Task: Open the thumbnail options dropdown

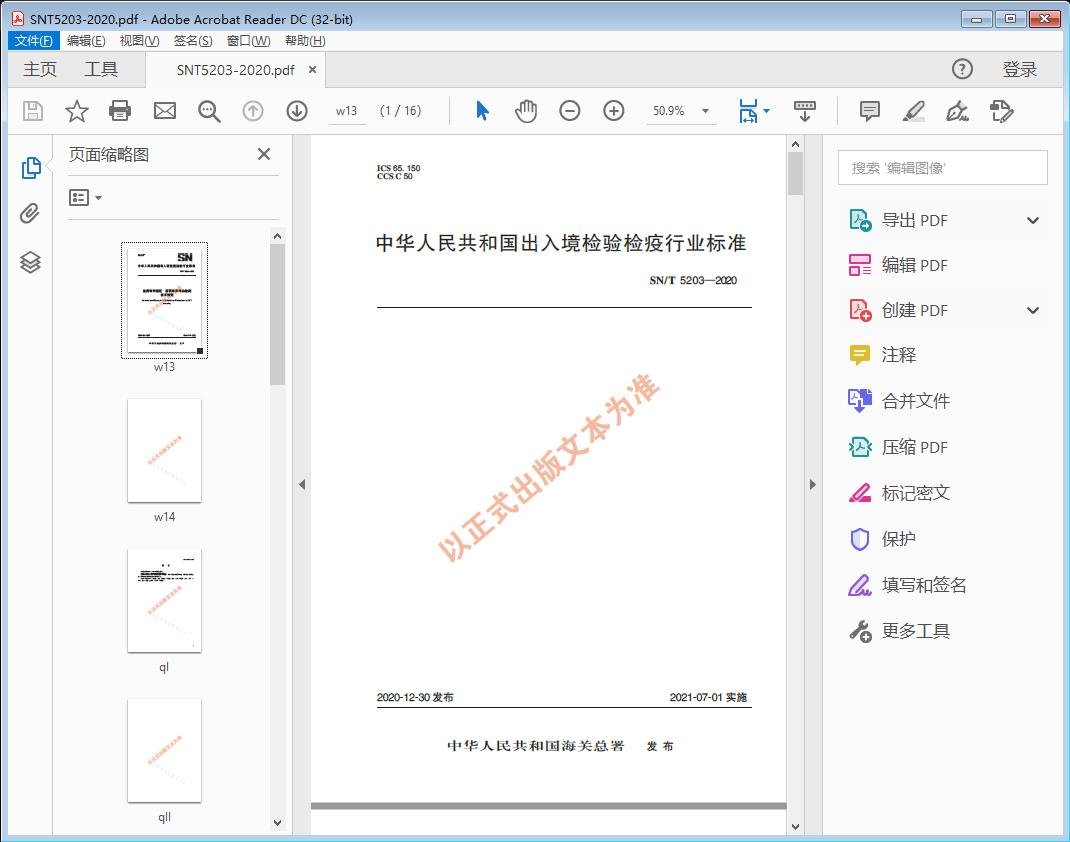Action: tap(84, 197)
